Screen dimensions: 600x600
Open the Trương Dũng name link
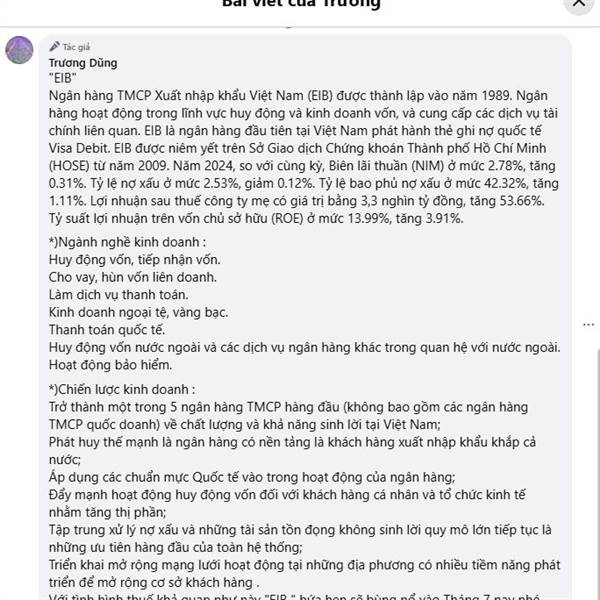coord(83,63)
